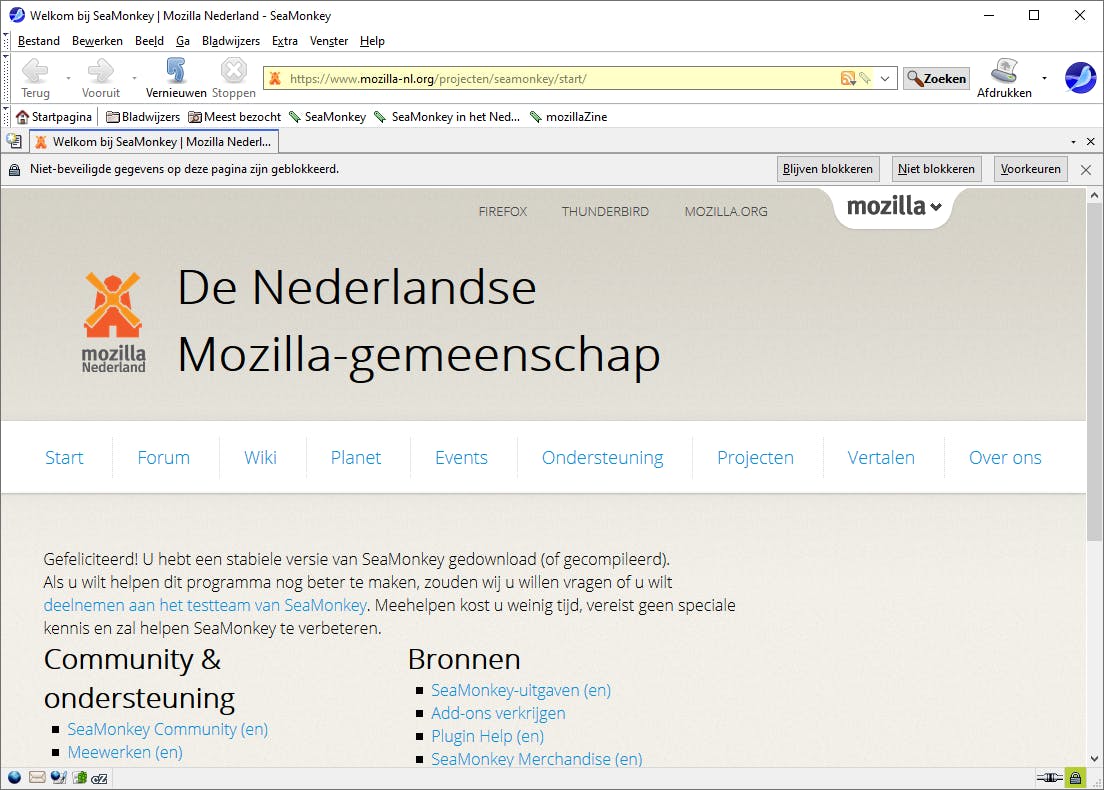Click the THUNDERBIRD header link
This screenshot has height=790, width=1104.
point(606,211)
